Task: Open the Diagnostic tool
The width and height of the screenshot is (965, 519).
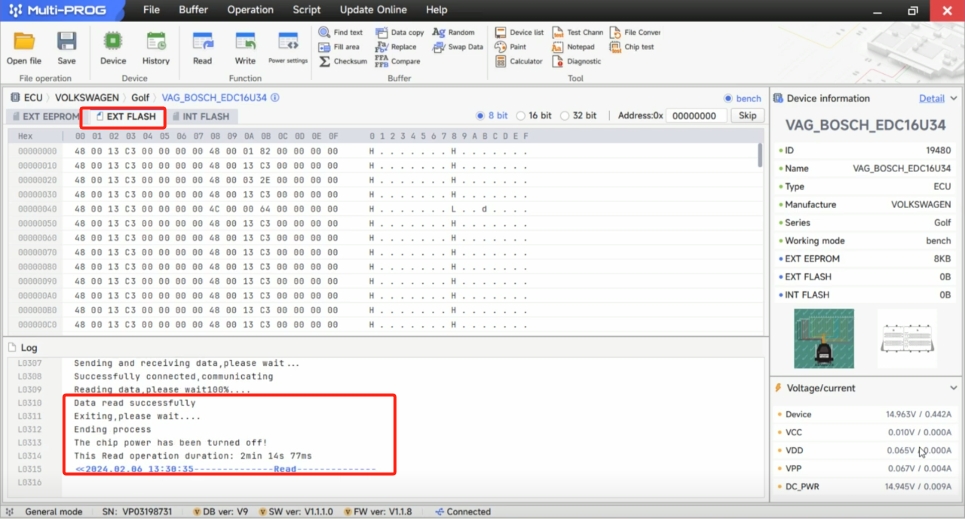Action: point(577,62)
